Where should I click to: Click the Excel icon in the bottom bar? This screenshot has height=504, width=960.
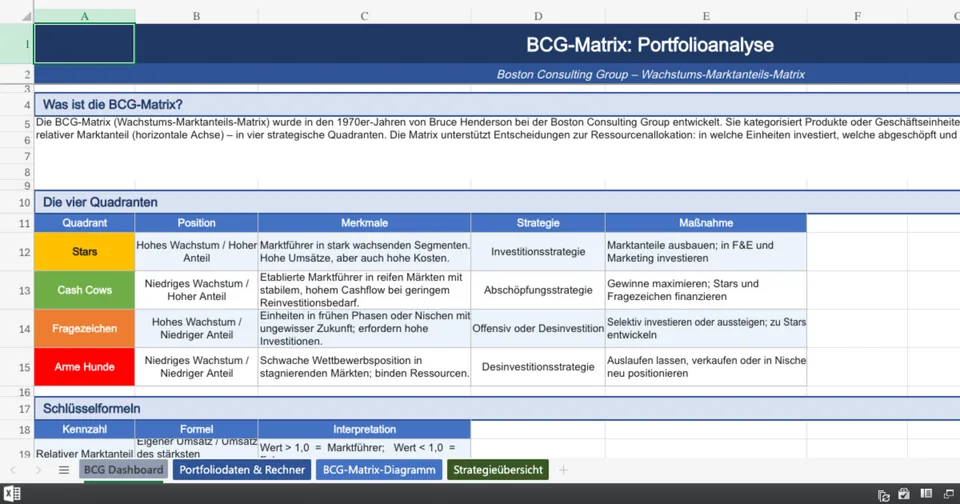(12, 494)
